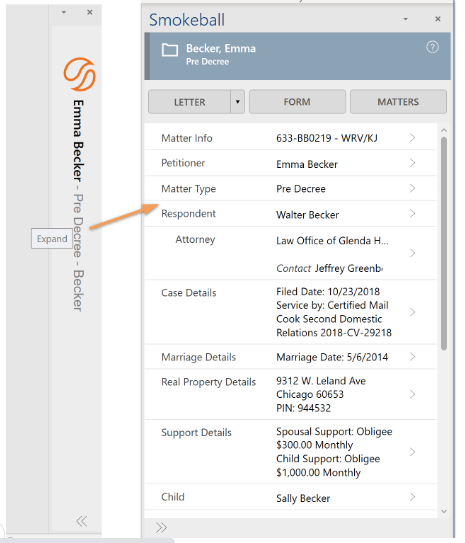This screenshot has height=543, width=465.
Task: Click the scrollbar up arrow
Action: click(x=444, y=131)
